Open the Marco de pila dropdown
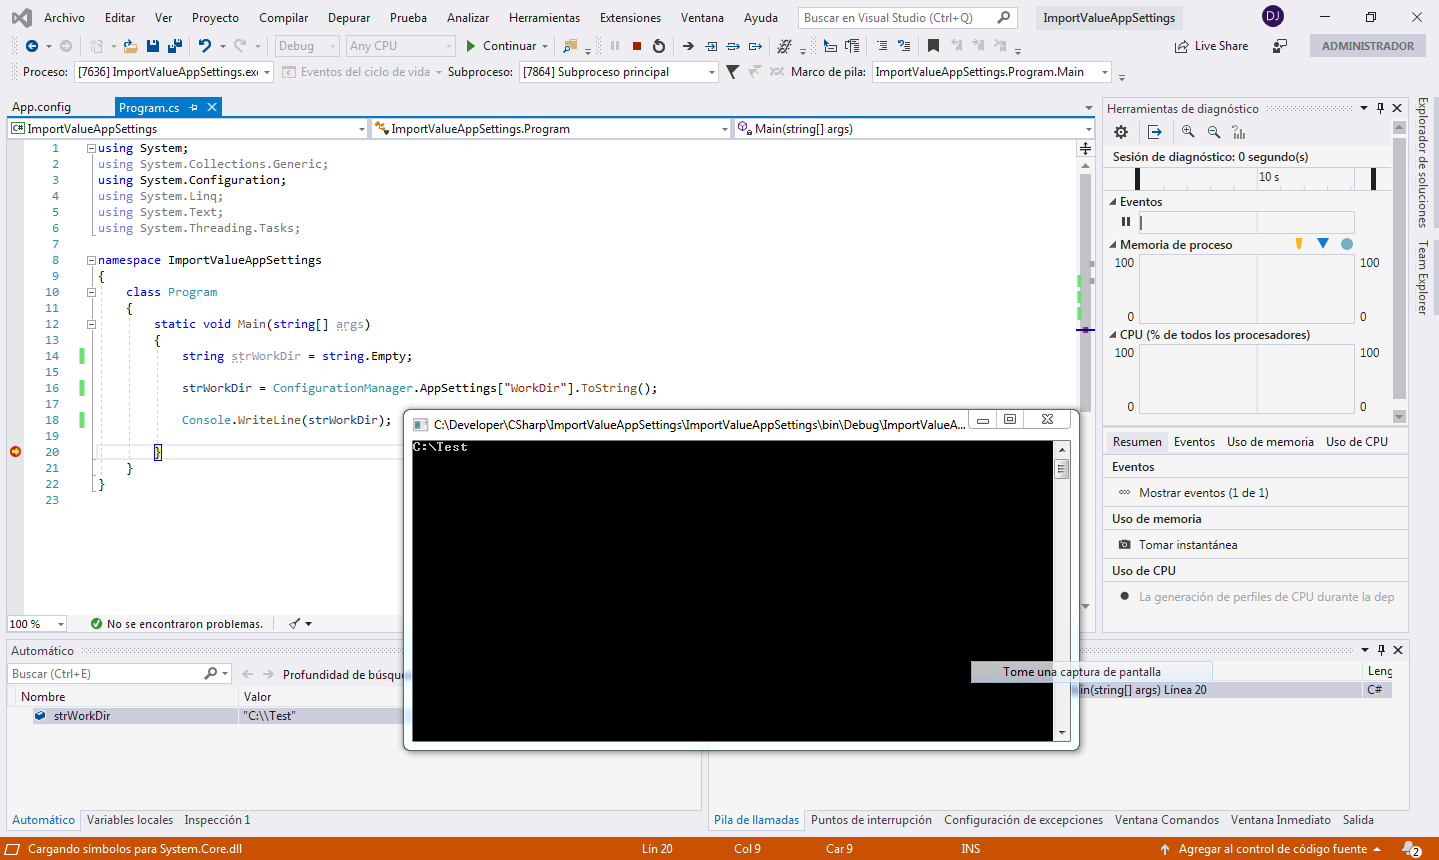Image resolution: width=1439 pixels, height=860 pixels. point(1104,72)
